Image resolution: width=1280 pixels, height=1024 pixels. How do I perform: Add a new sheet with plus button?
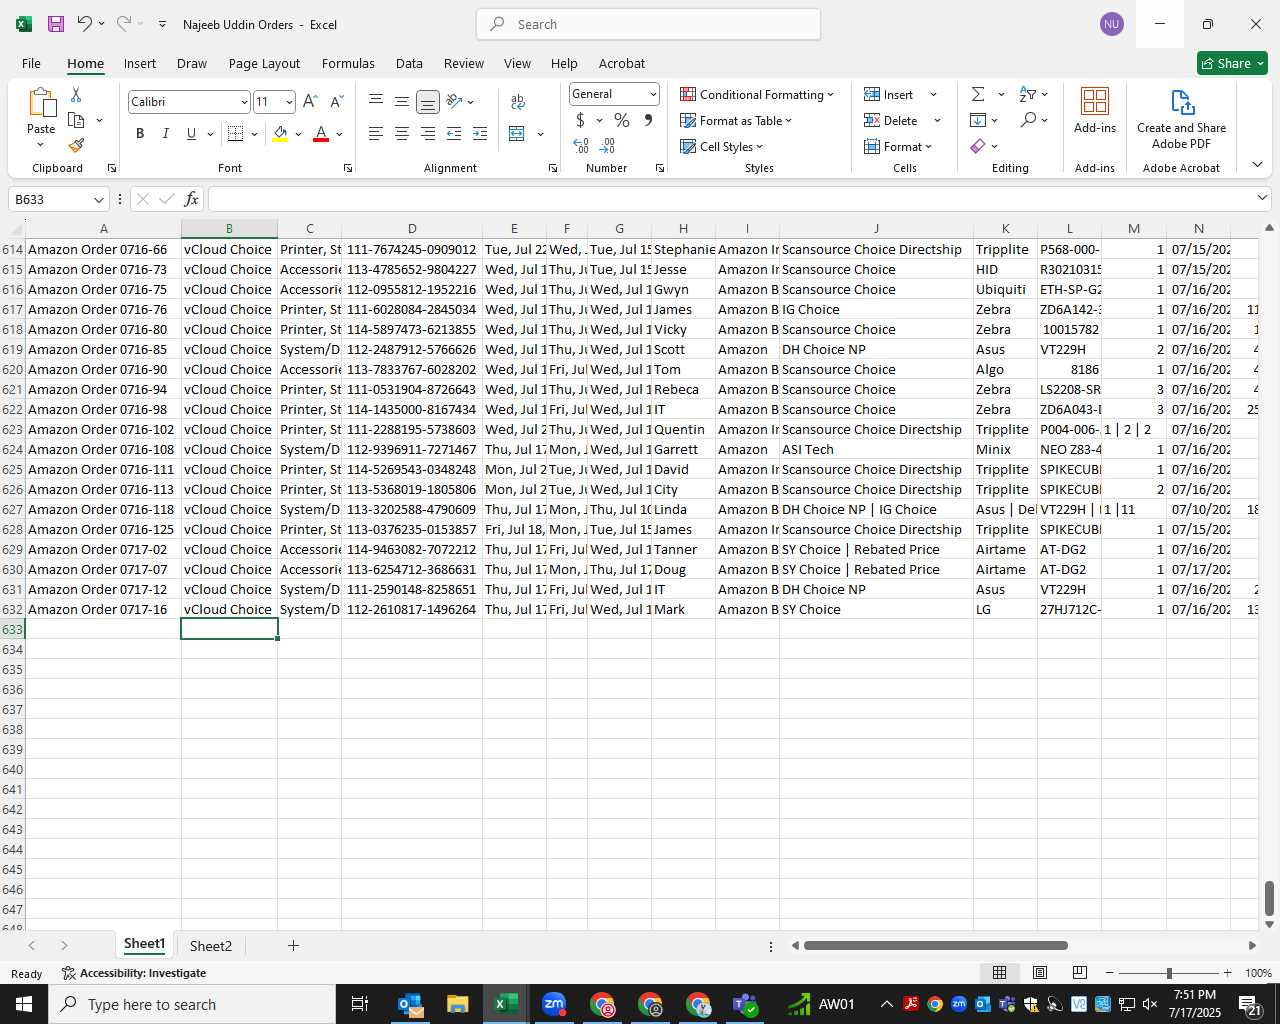click(293, 945)
